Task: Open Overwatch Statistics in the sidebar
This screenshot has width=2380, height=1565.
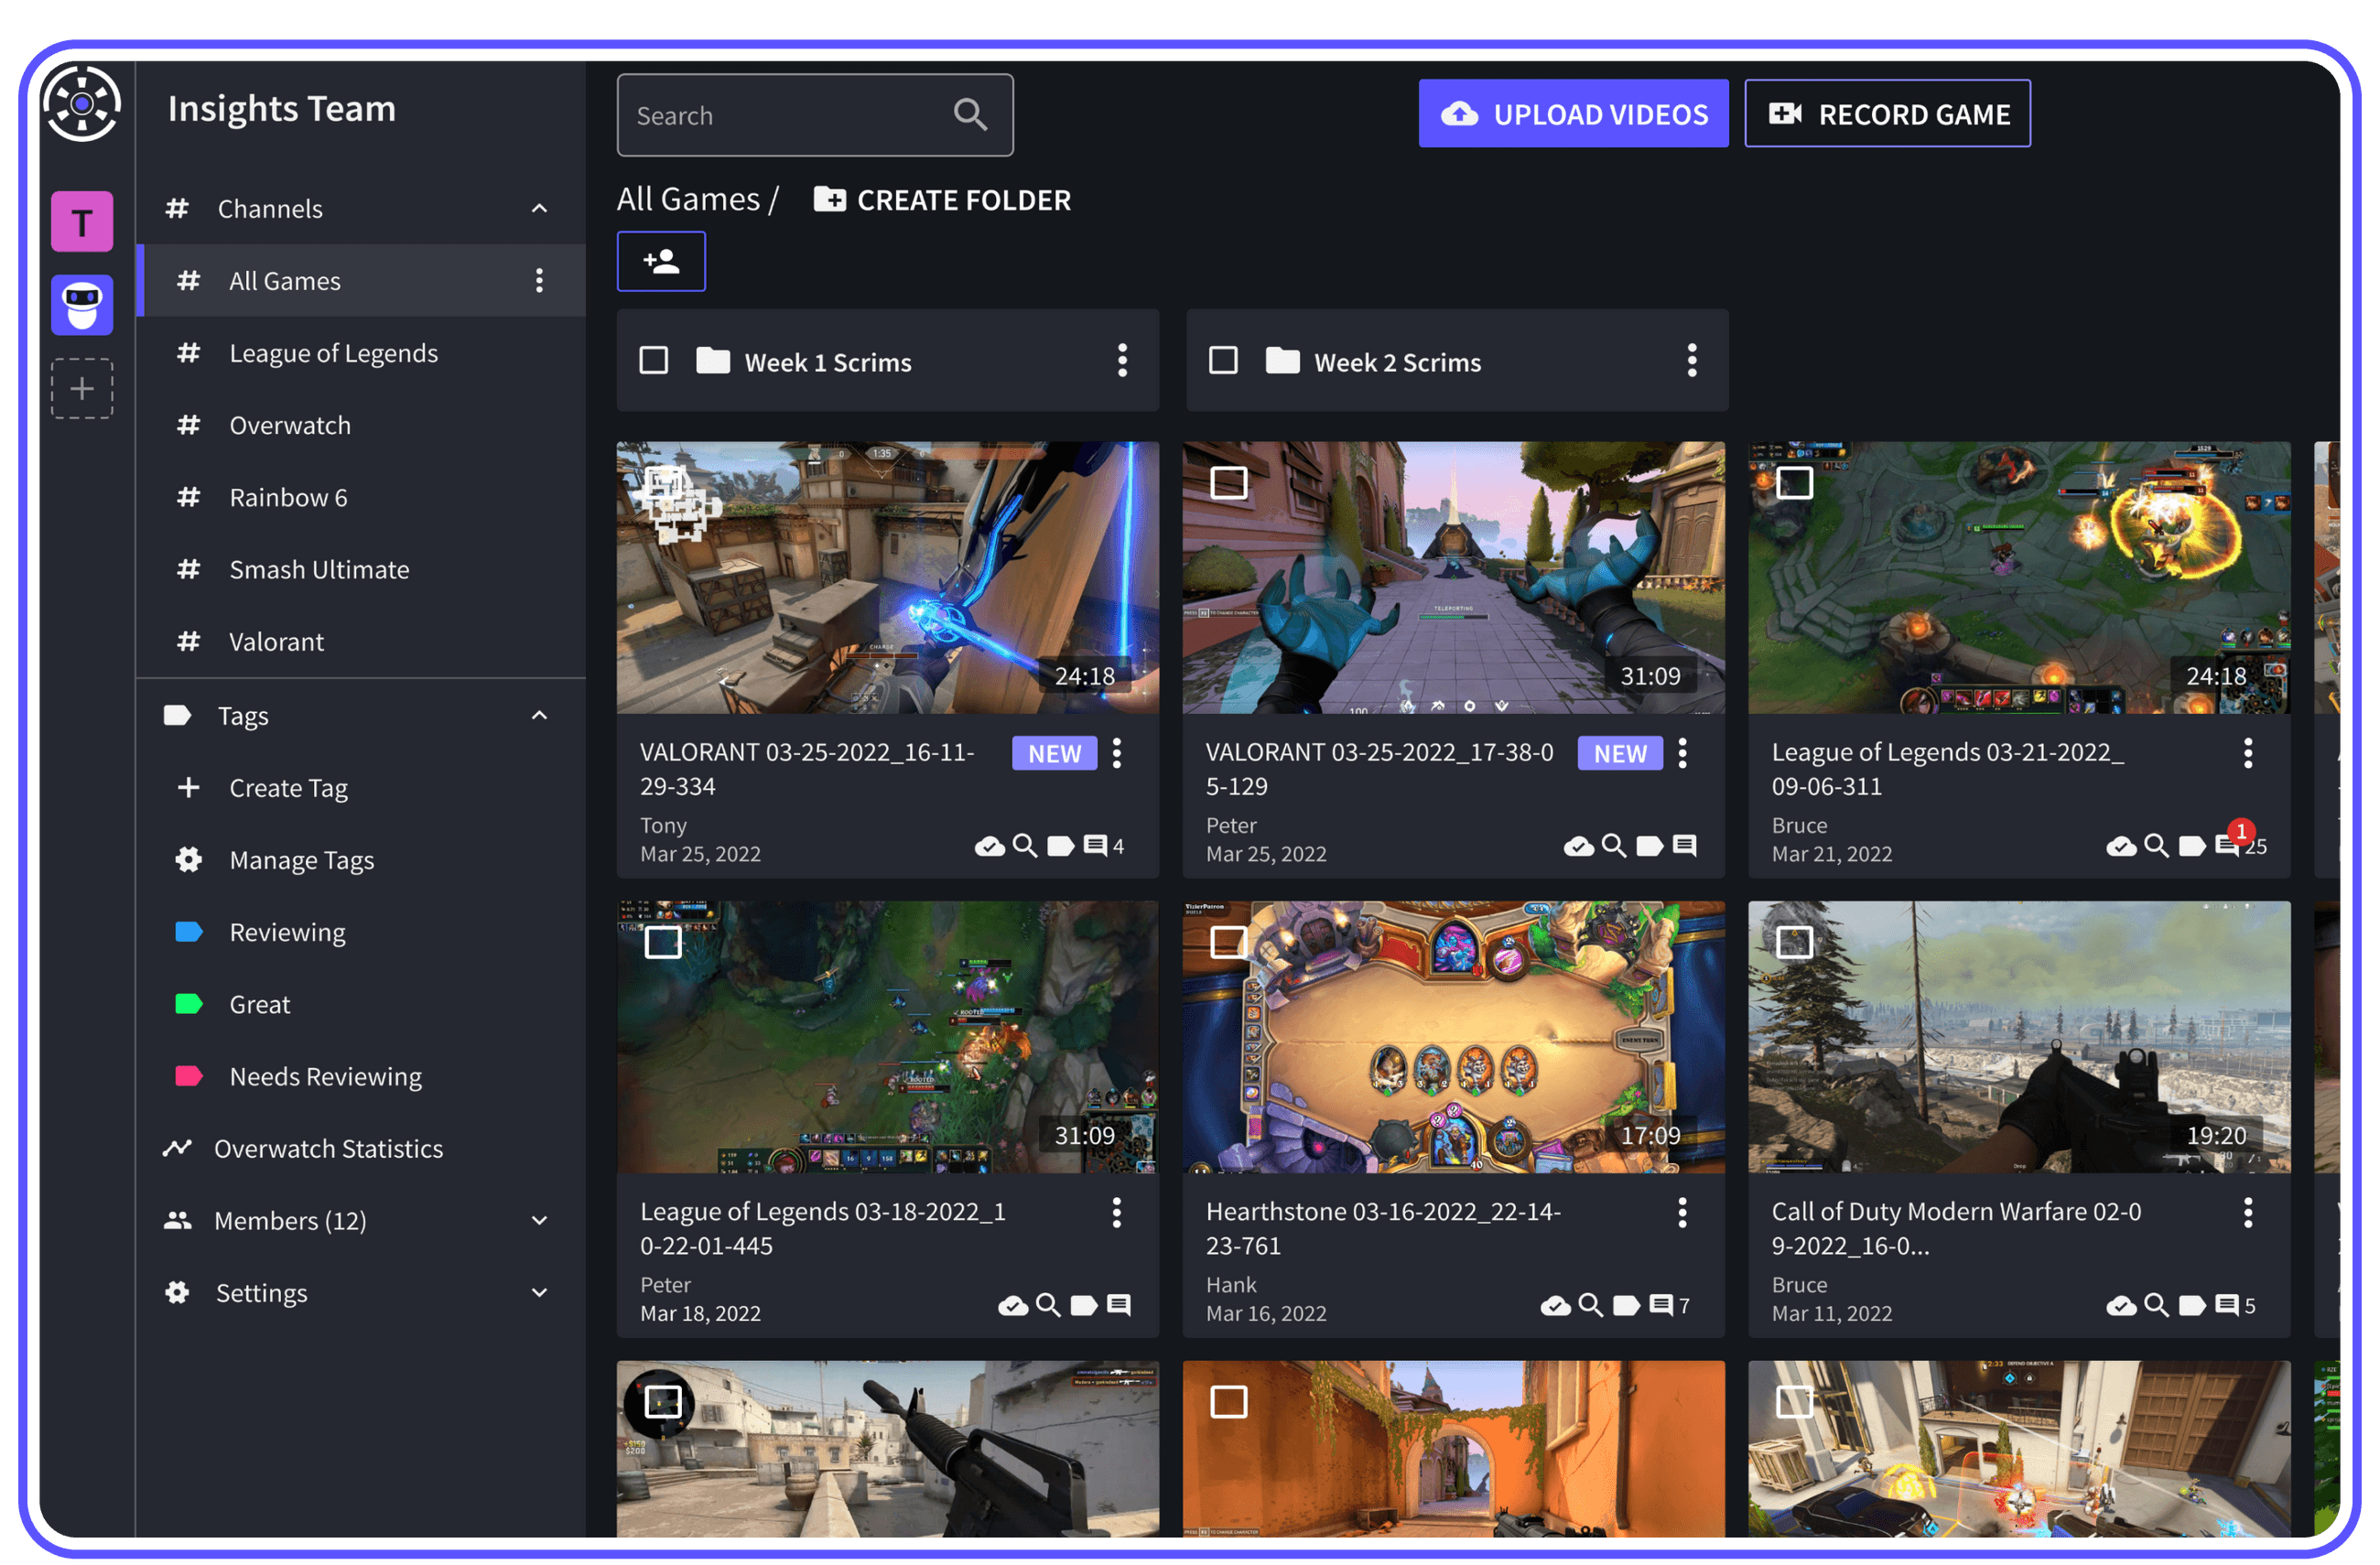Action: 328,1148
